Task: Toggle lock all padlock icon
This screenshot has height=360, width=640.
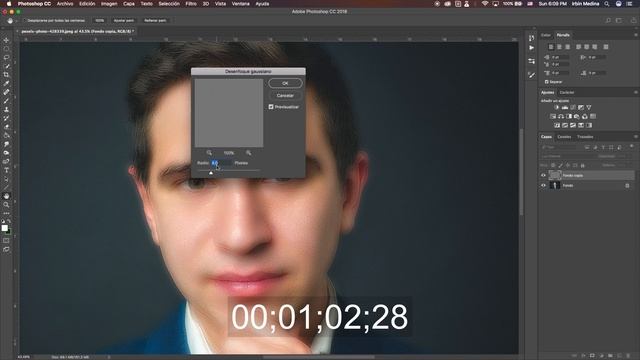Action: tap(582, 165)
